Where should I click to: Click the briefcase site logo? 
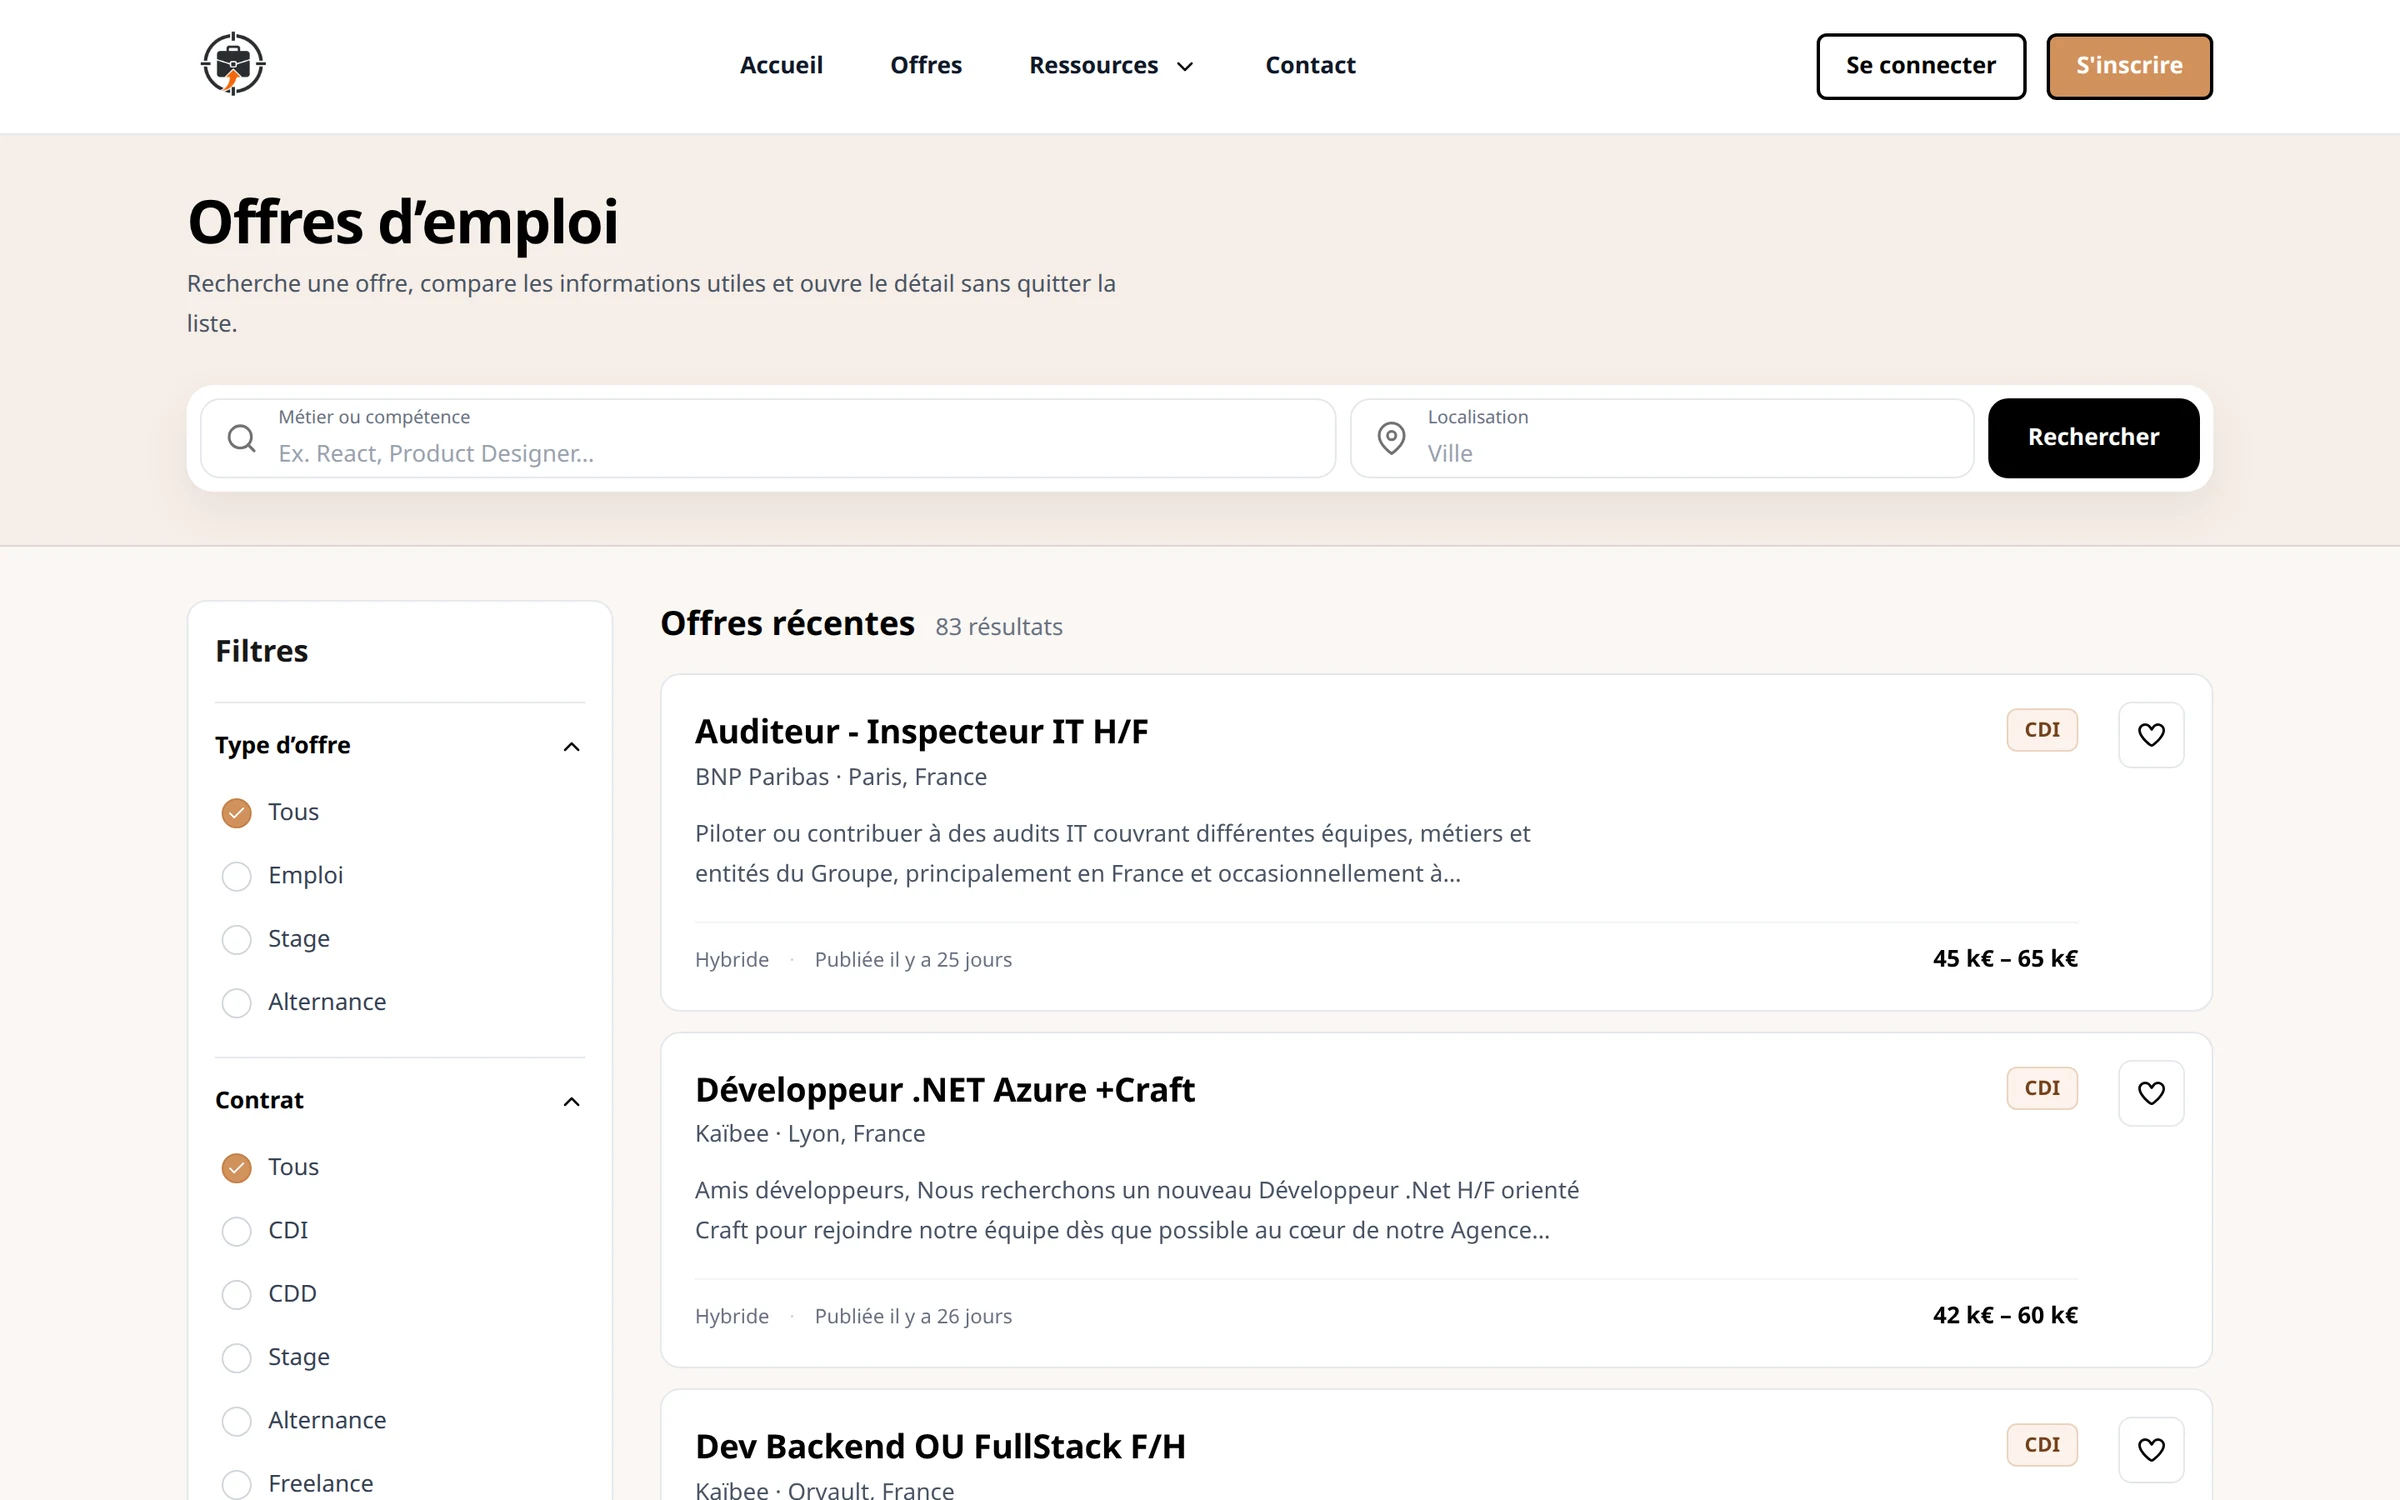(x=232, y=65)
